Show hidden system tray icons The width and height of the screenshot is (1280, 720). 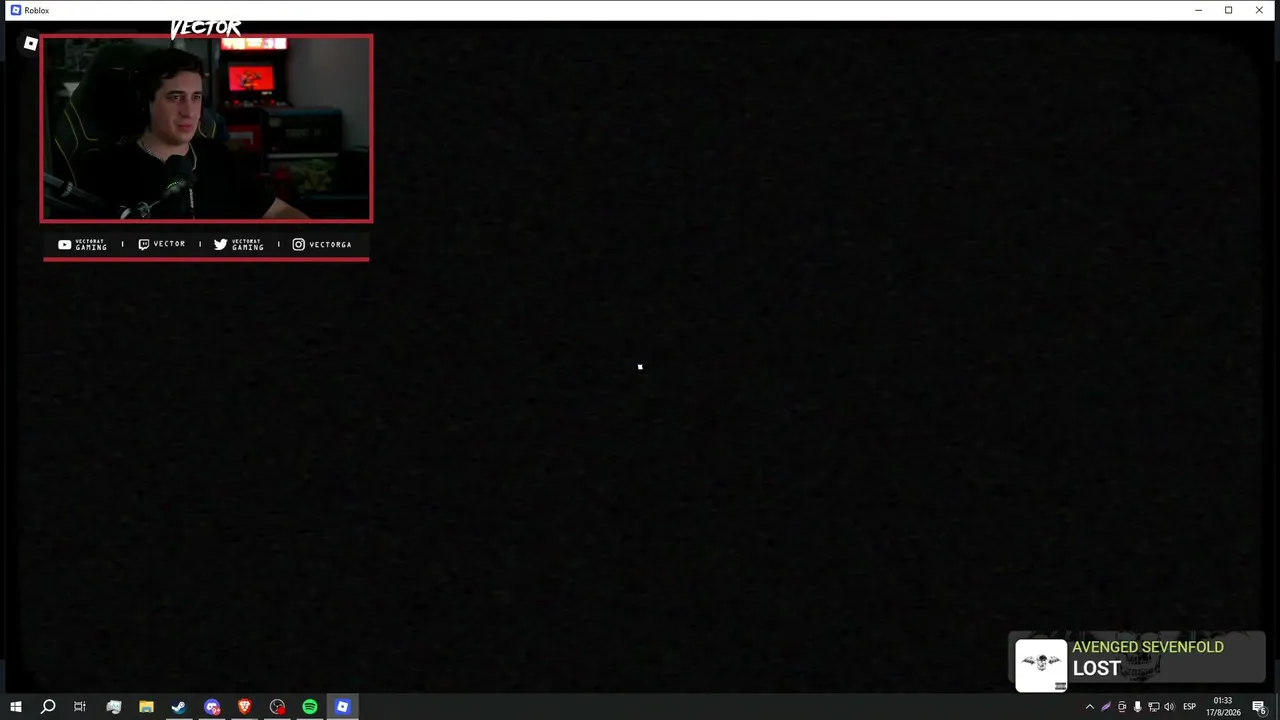[x=1090, y=707]
